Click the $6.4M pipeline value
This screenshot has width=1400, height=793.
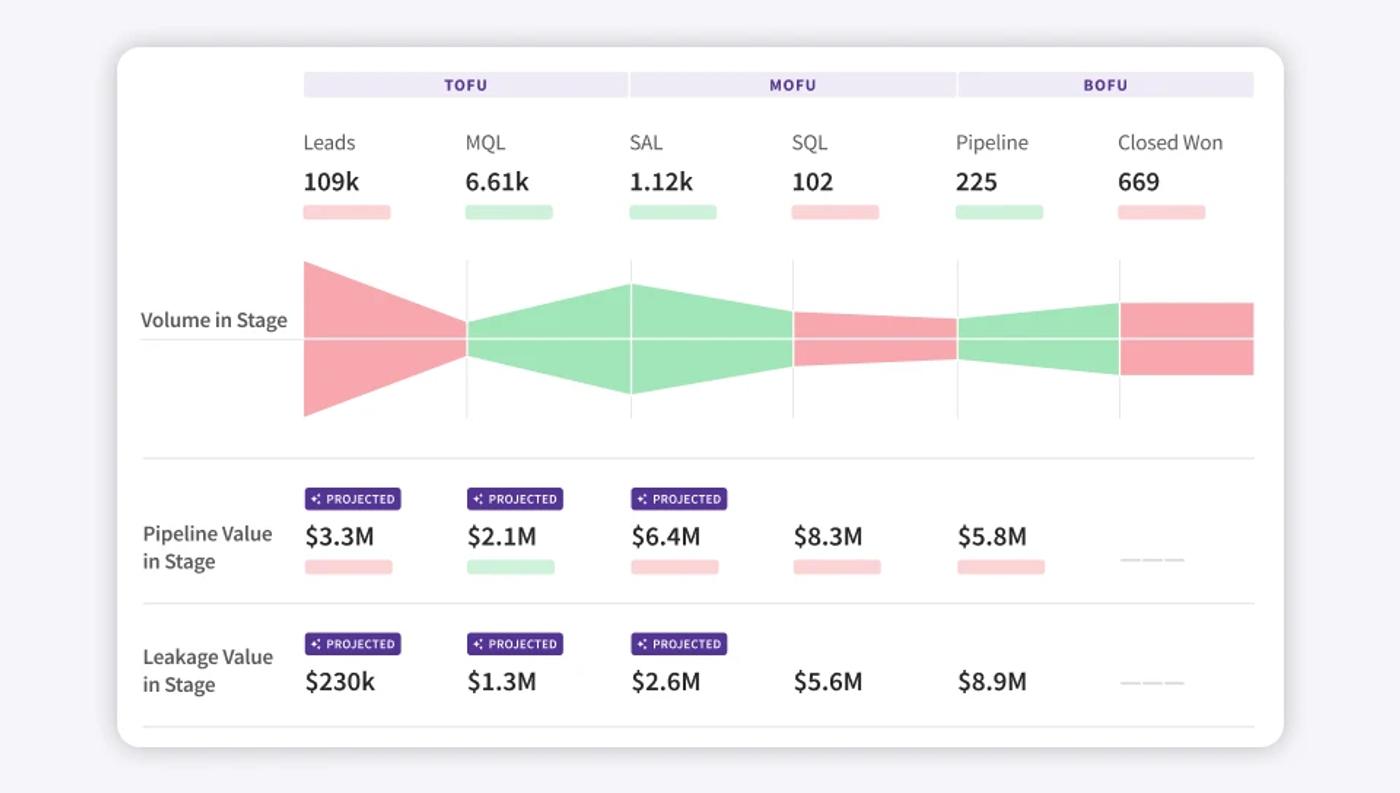tap(666, 537)
